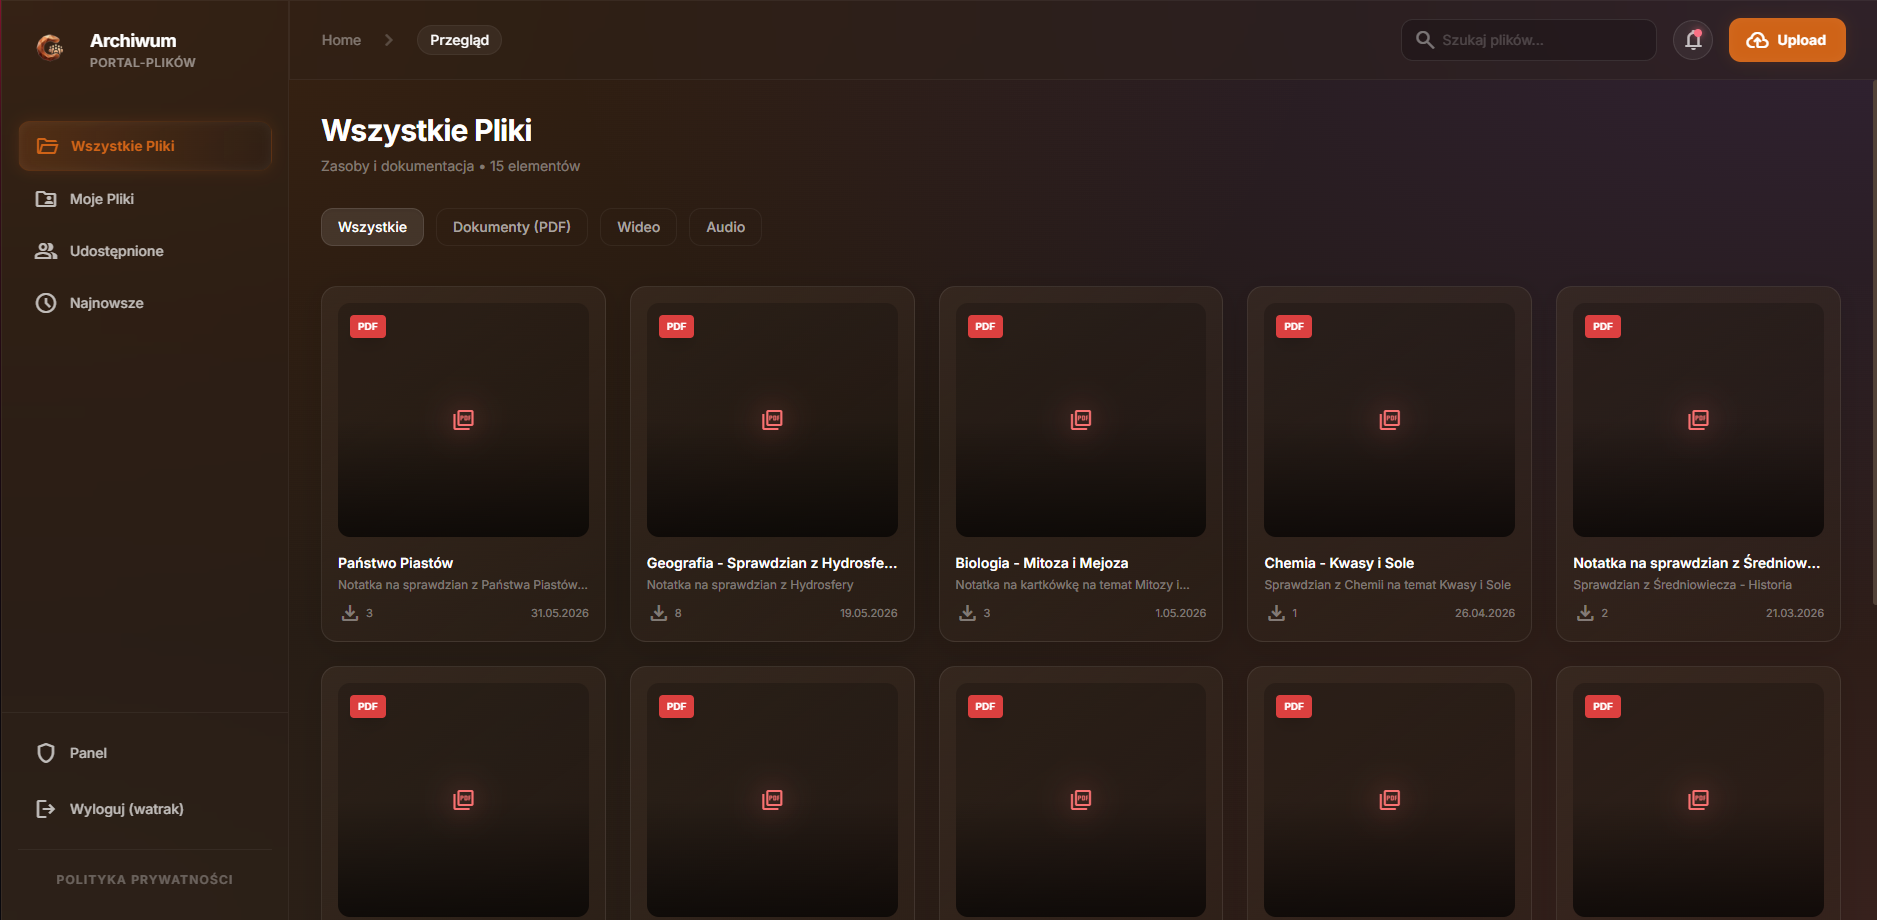Download Biologia - Mitoza i Mejoza file
The height and width of the screenshot is (920, 1877).
[968, 613]
